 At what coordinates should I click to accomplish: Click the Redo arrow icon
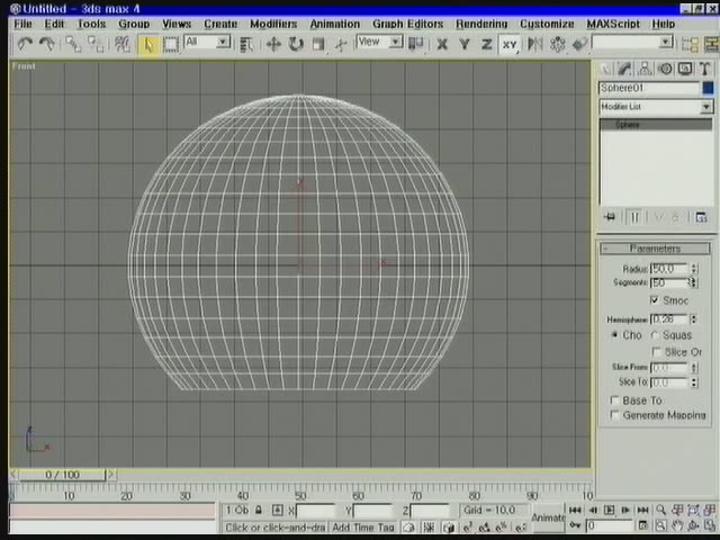tap(47, 45)
